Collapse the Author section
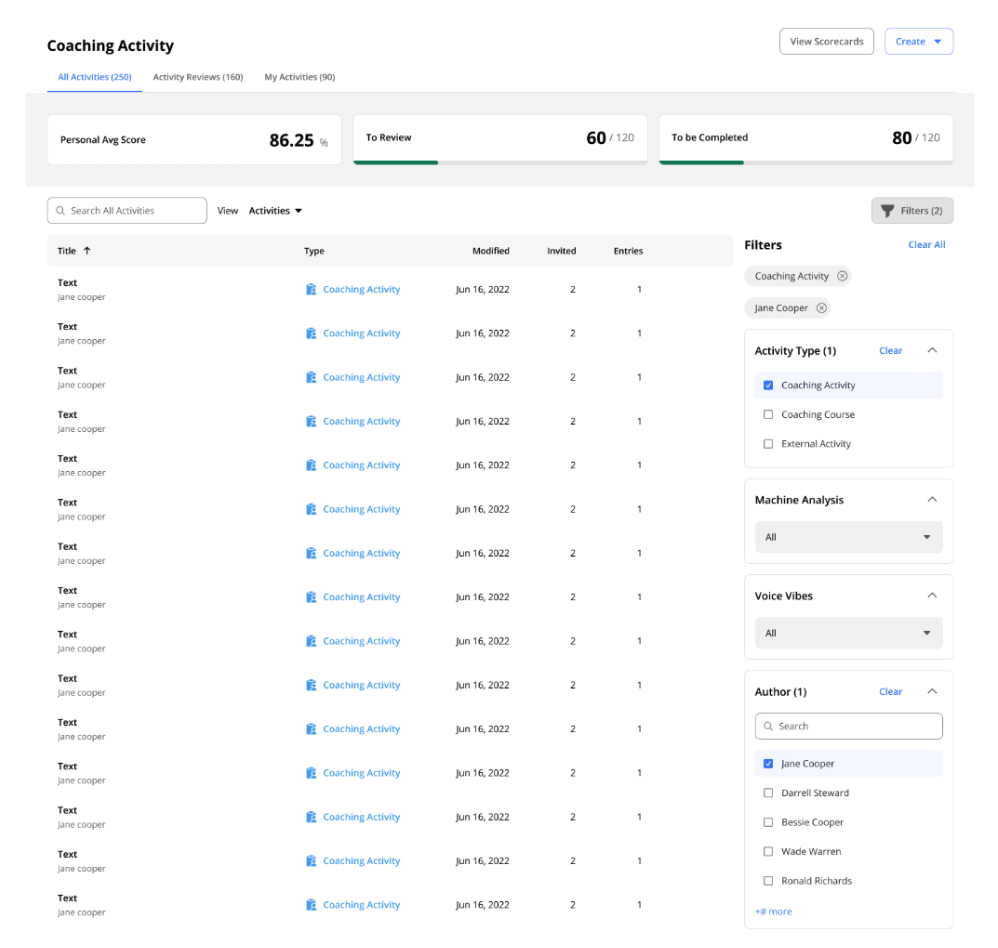 932,691
